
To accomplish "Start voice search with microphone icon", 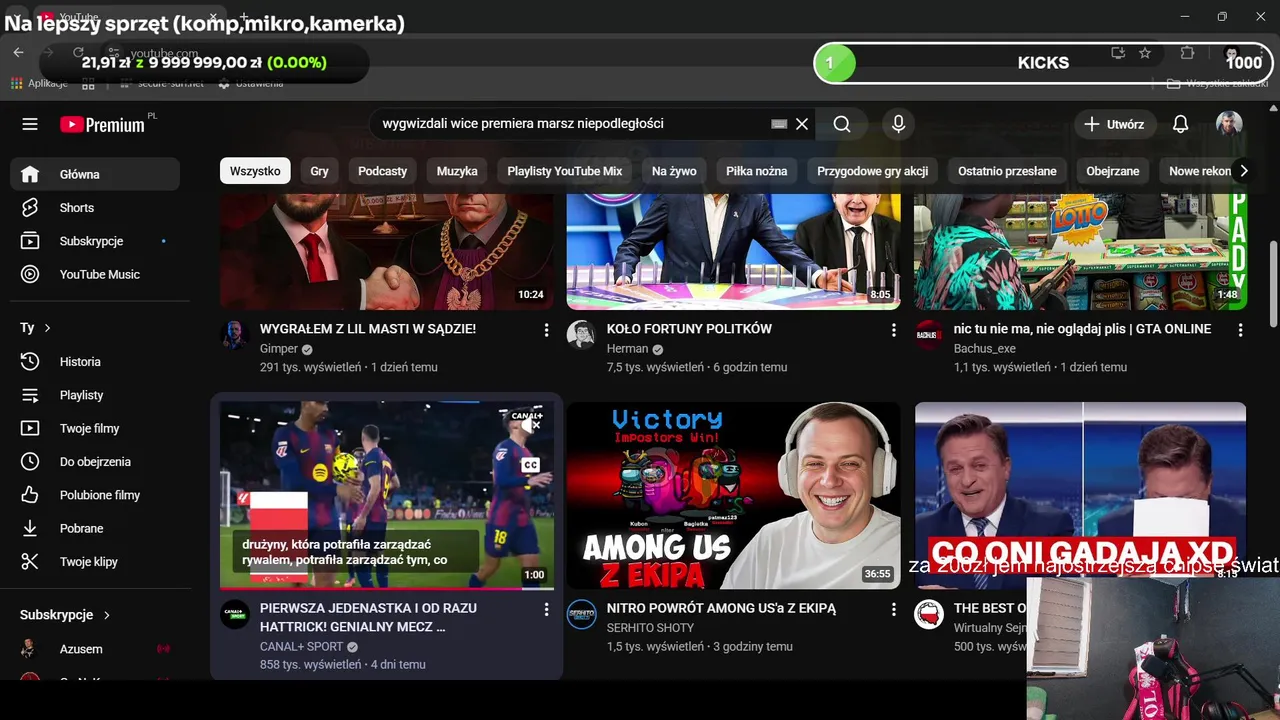I will [898, 124].
